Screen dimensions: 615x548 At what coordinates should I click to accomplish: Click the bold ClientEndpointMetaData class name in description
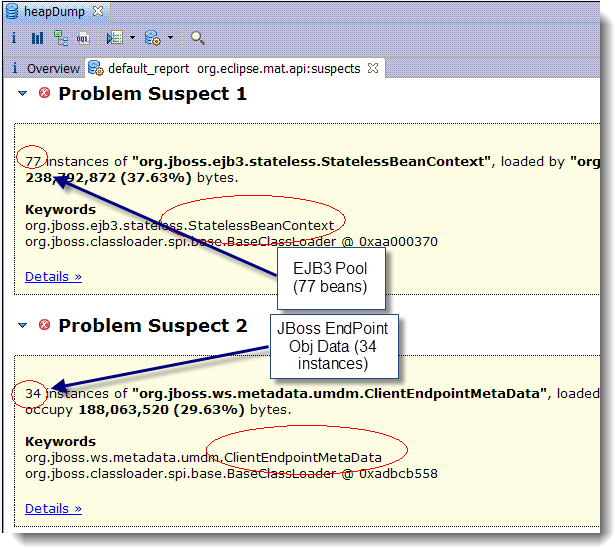pyautogui.click(x=340, y=393)
